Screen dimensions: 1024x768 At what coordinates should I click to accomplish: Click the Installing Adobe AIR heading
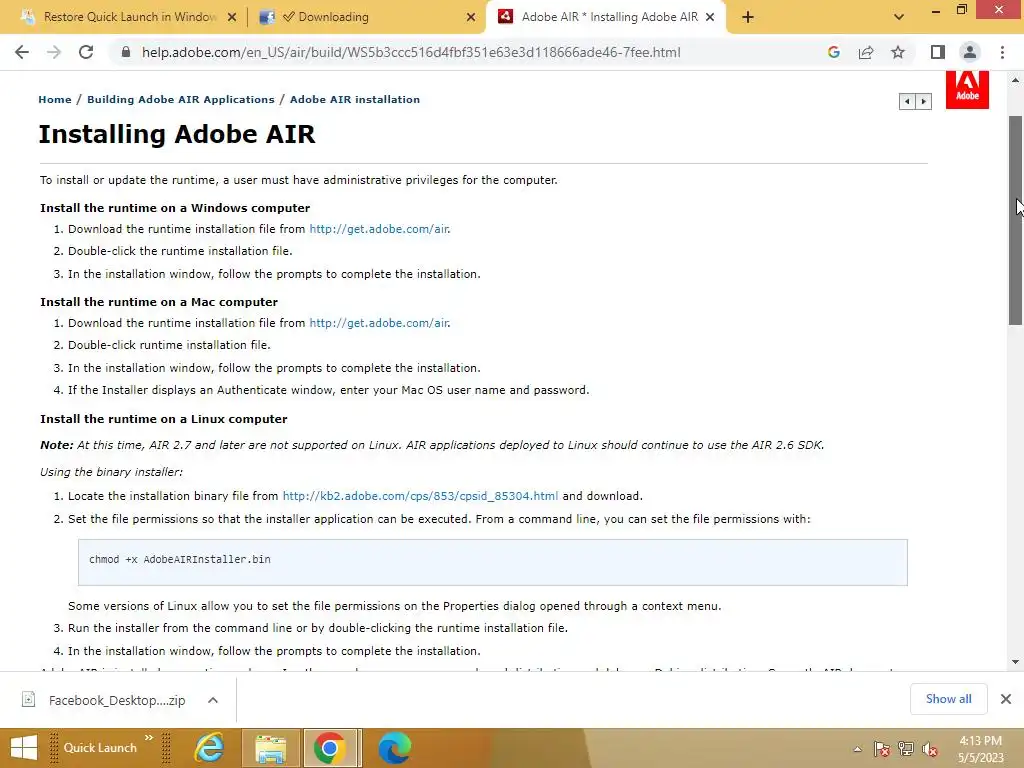coord(177,134)
